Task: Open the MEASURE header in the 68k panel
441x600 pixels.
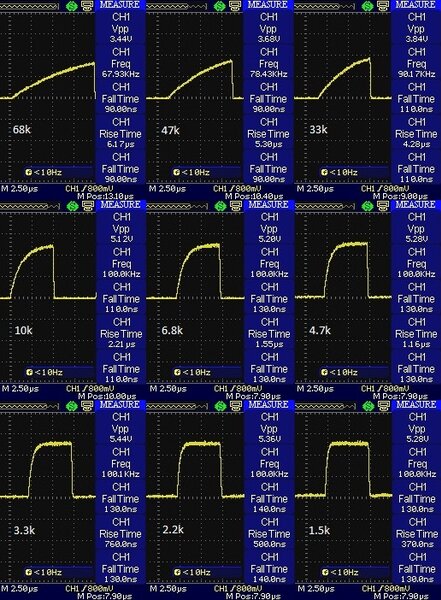Action: tap(120, 5)
